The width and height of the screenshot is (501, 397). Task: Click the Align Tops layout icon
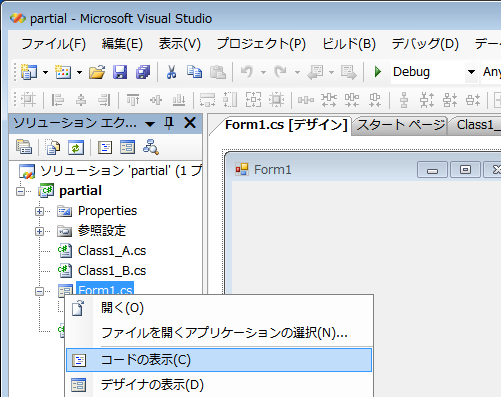[133, 100]
